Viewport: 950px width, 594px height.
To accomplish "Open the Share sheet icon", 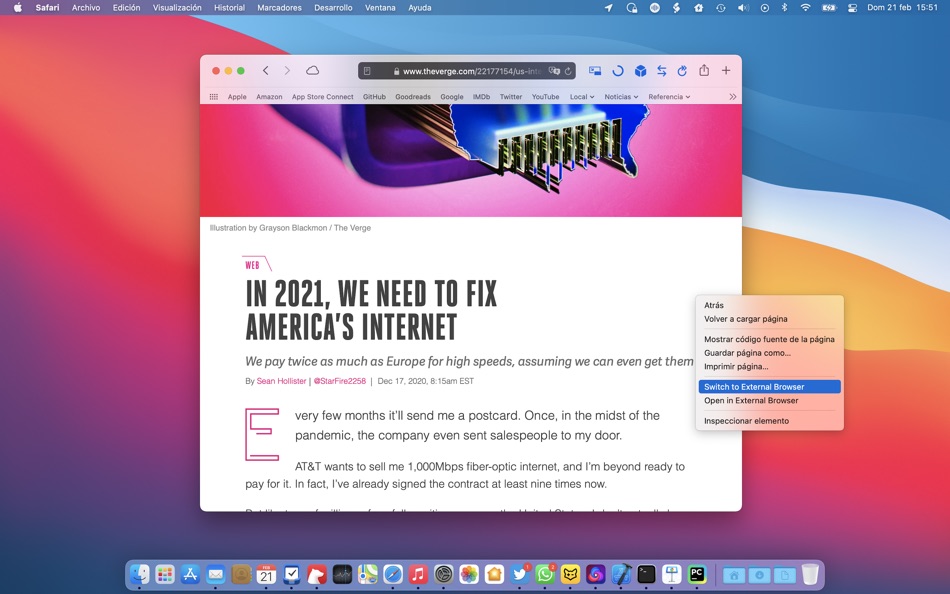I will click(704, 70).
